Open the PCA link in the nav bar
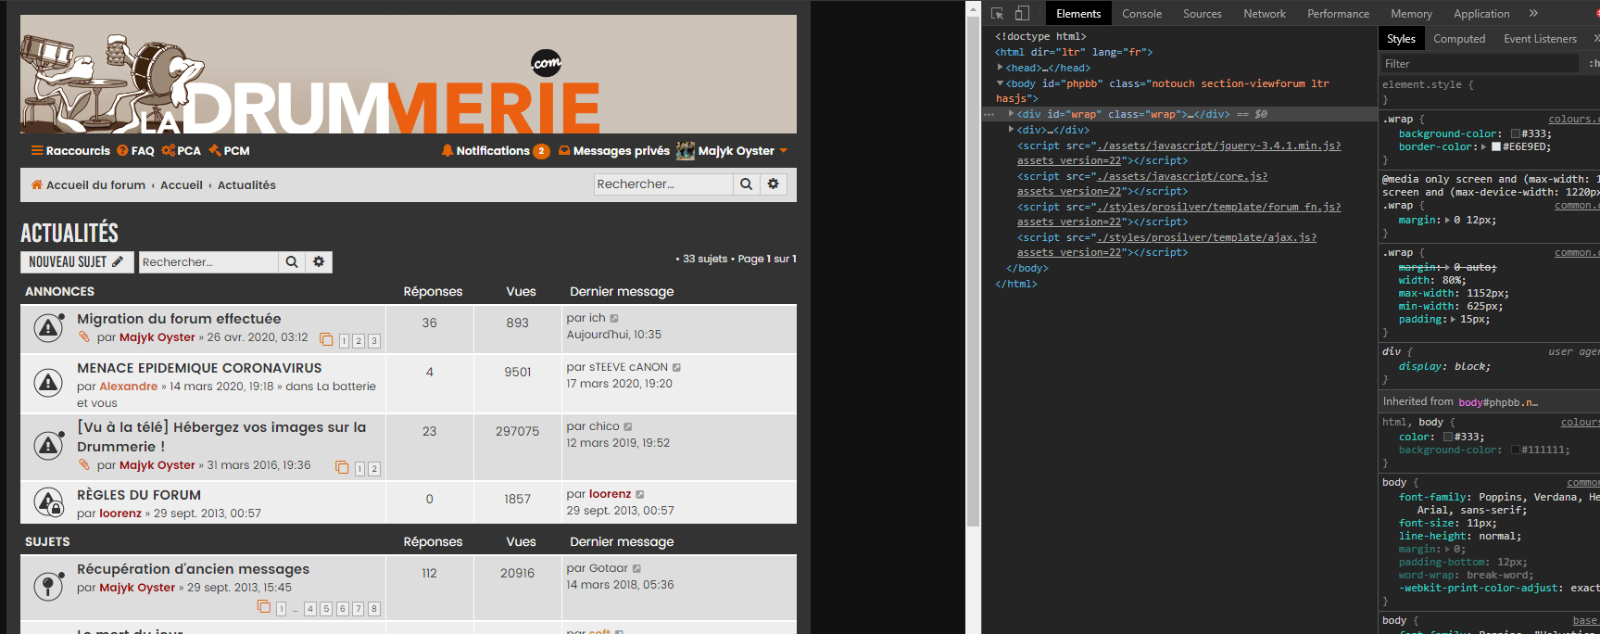 181,151
